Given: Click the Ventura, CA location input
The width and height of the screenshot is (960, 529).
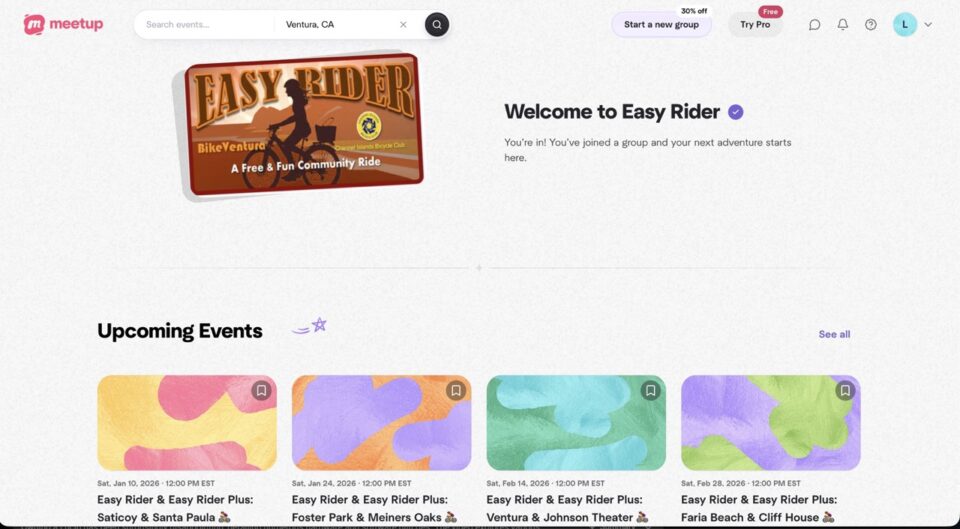Looking at the screenshot, I should click(338, 24).
